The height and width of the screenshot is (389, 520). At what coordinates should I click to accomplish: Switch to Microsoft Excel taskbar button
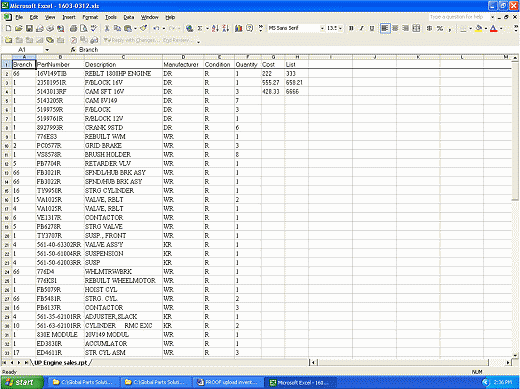(x=300, y=382)
